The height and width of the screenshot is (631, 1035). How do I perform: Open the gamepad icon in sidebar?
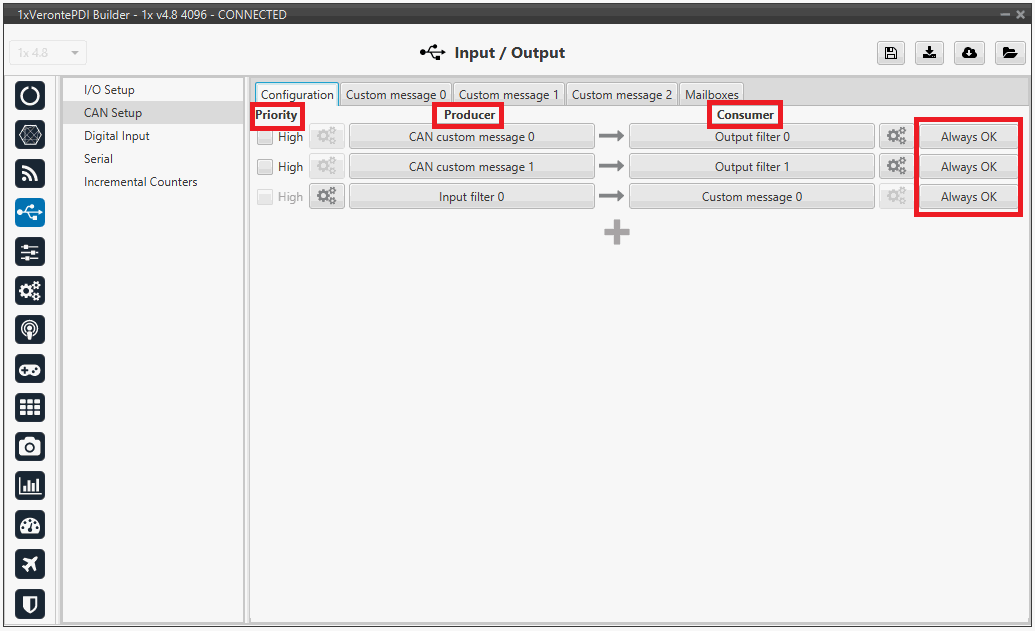coord(30,369)
